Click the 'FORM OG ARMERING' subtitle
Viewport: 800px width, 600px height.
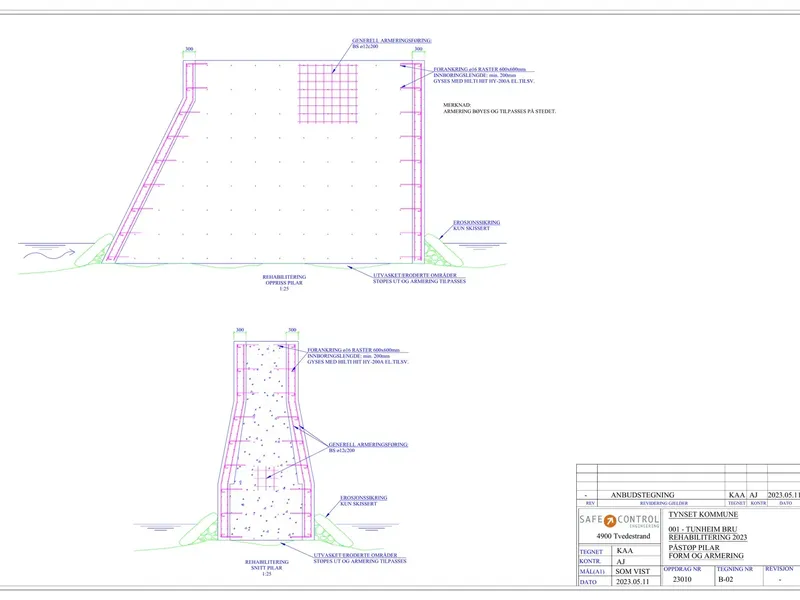click(706, 556)
